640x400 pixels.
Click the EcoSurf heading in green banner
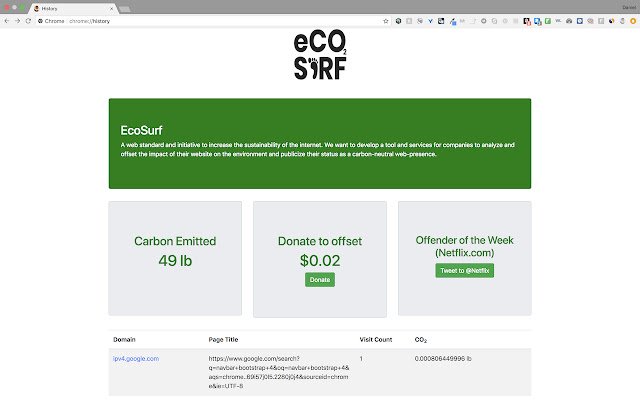tap(141, 131)
